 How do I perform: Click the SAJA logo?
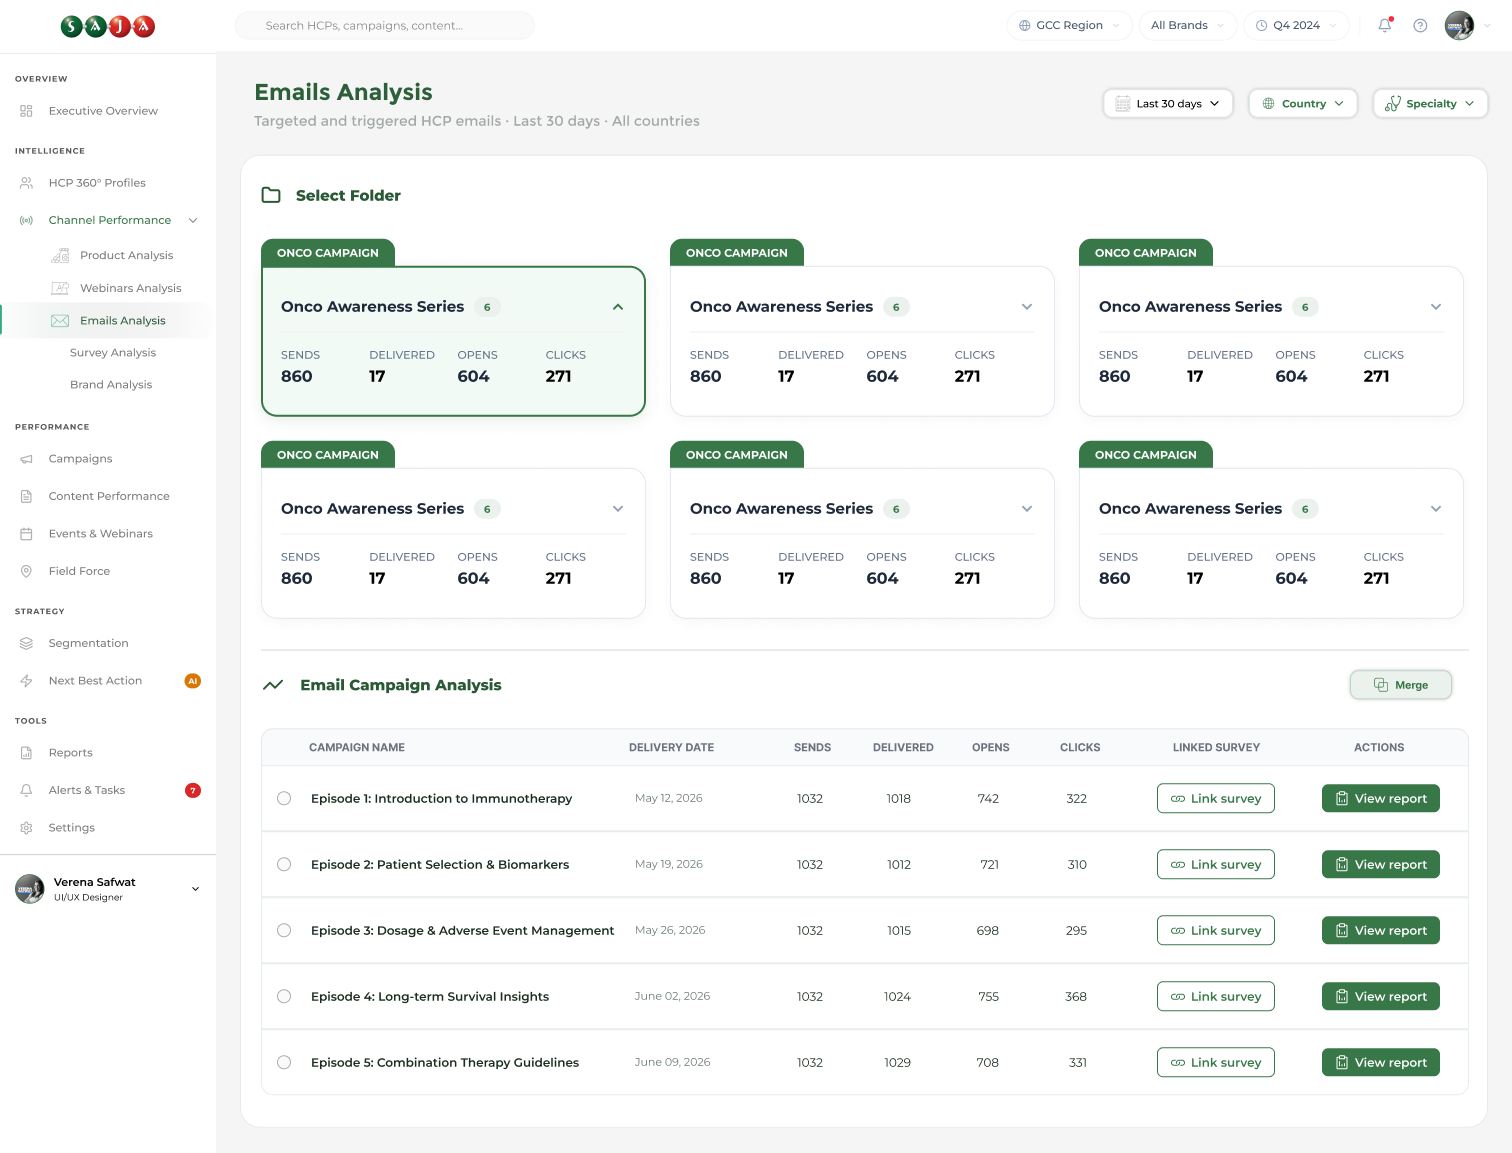(x=108, y=26)
